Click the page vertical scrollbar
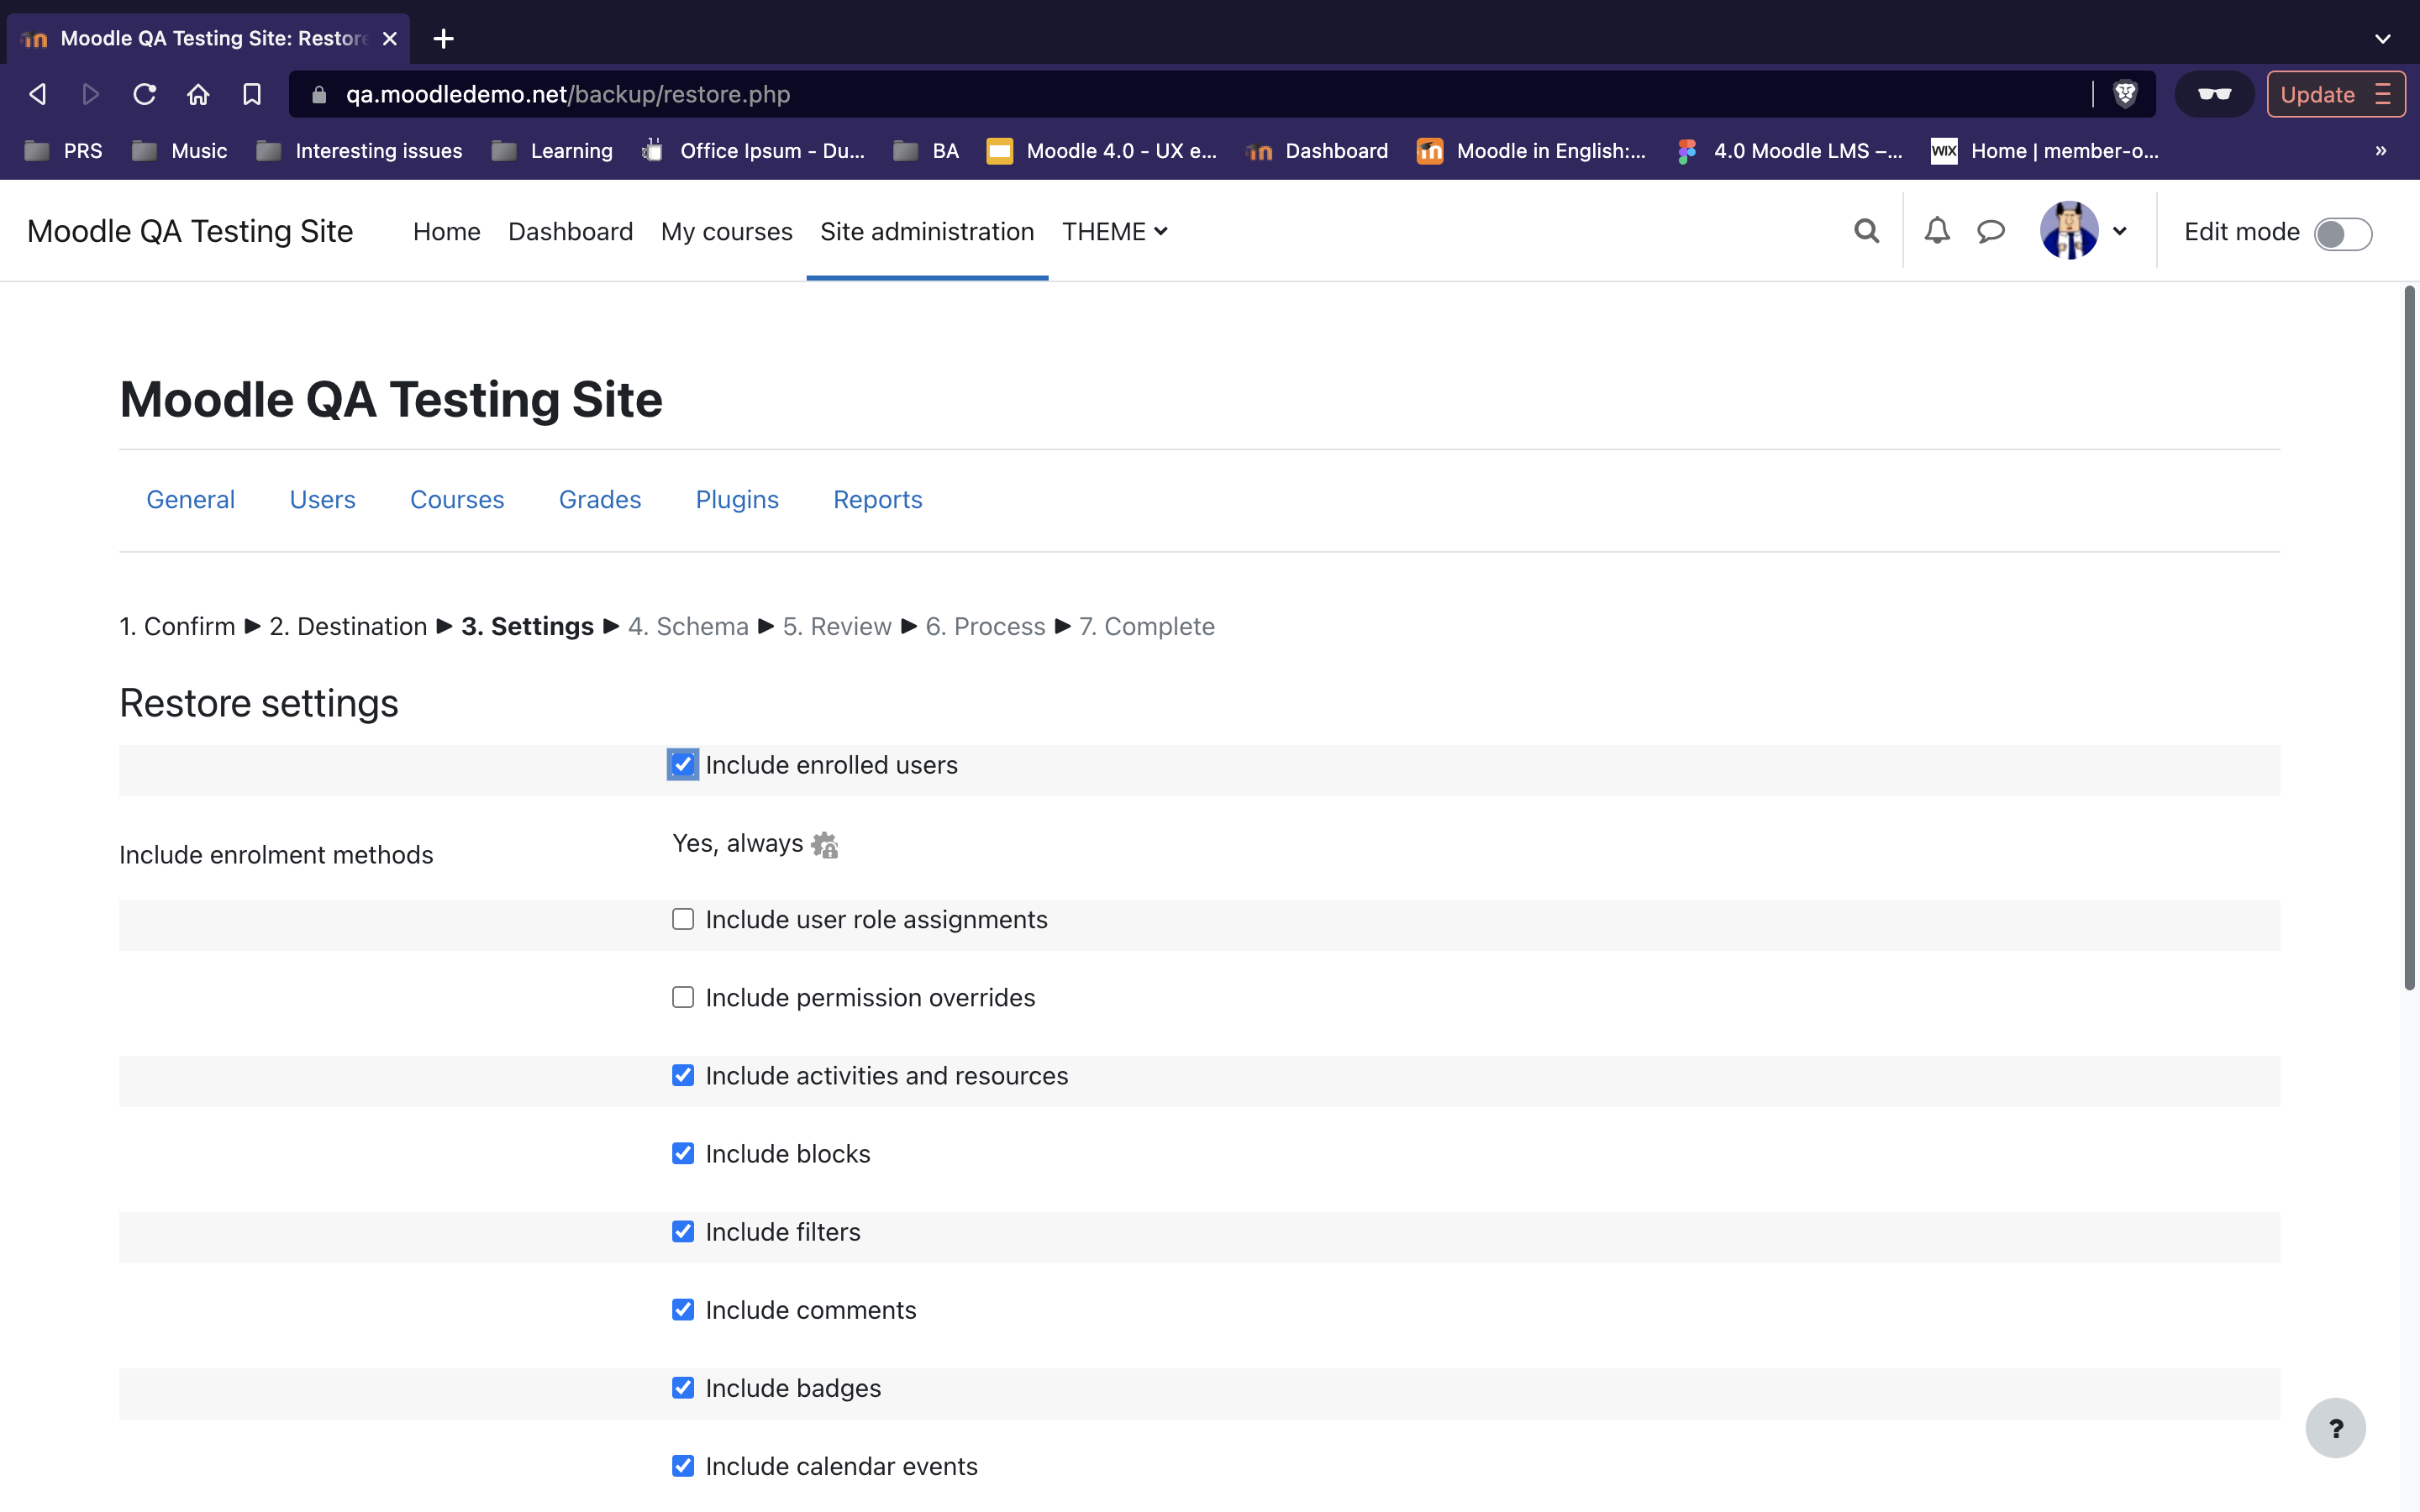 [2409, 638]
